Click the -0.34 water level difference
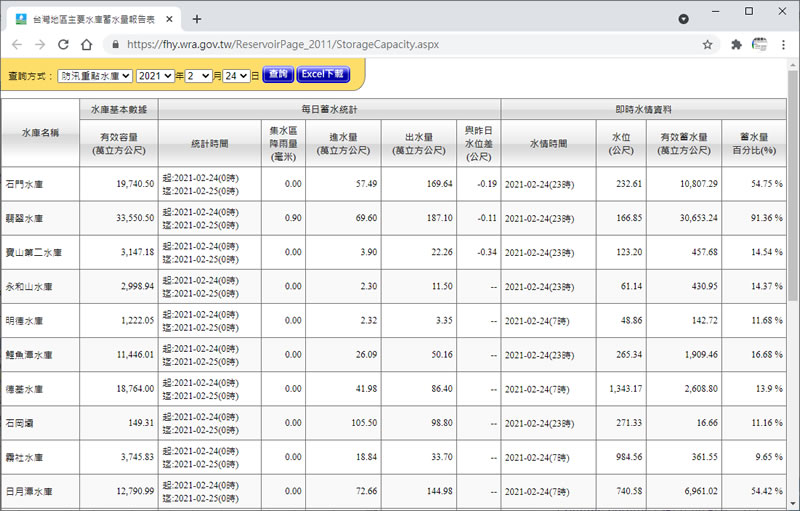The image size is (800, 511). click(x=487, y=252)
